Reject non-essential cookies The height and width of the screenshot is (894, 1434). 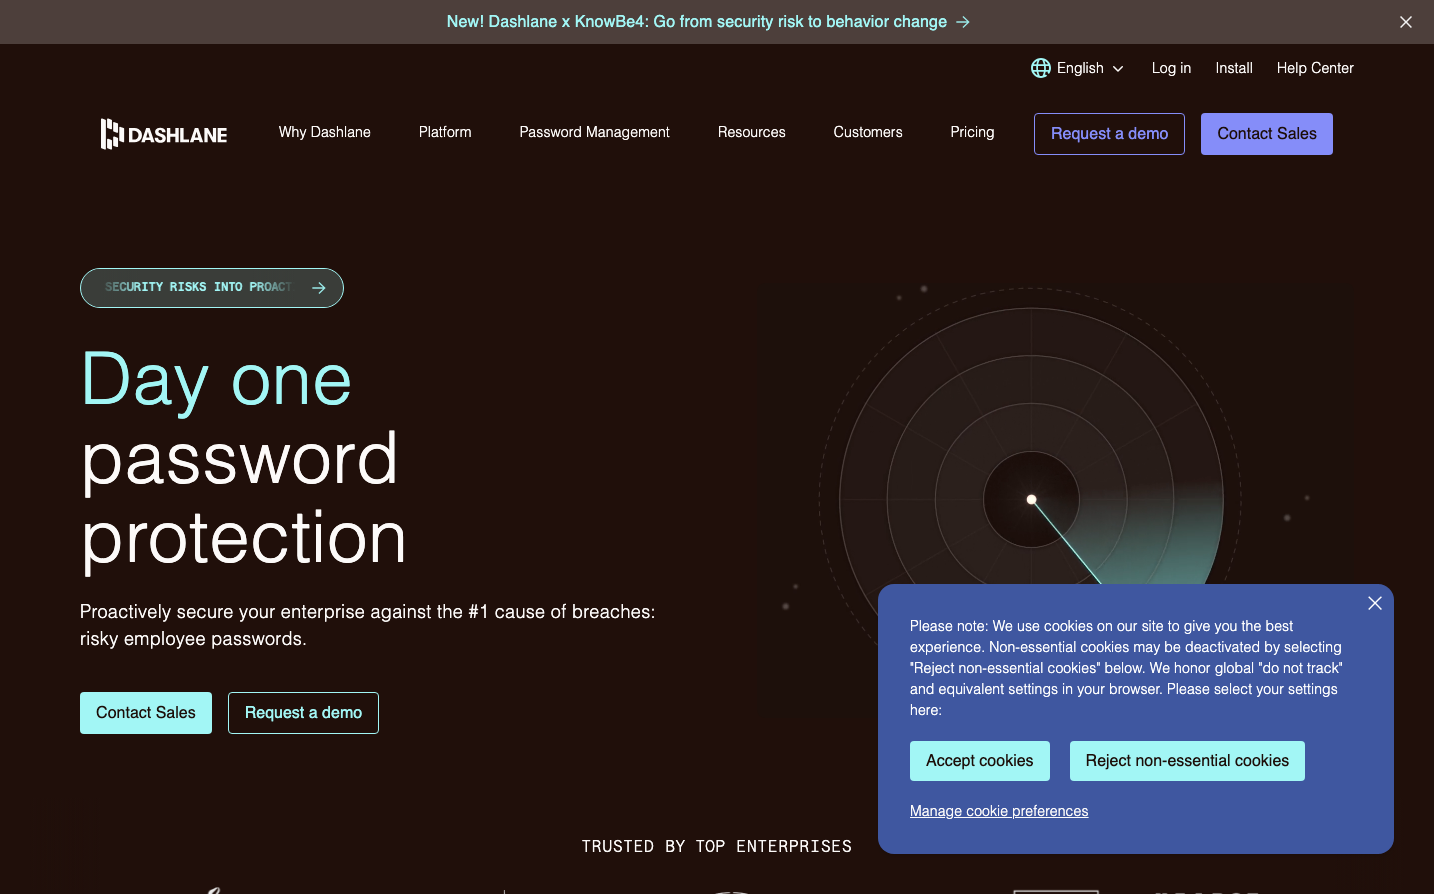(1187, 761)
